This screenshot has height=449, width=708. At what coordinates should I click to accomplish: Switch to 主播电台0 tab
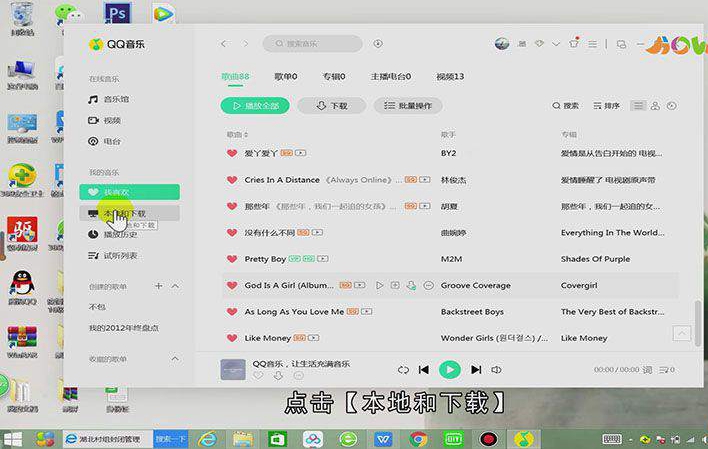tap(391, 76)
